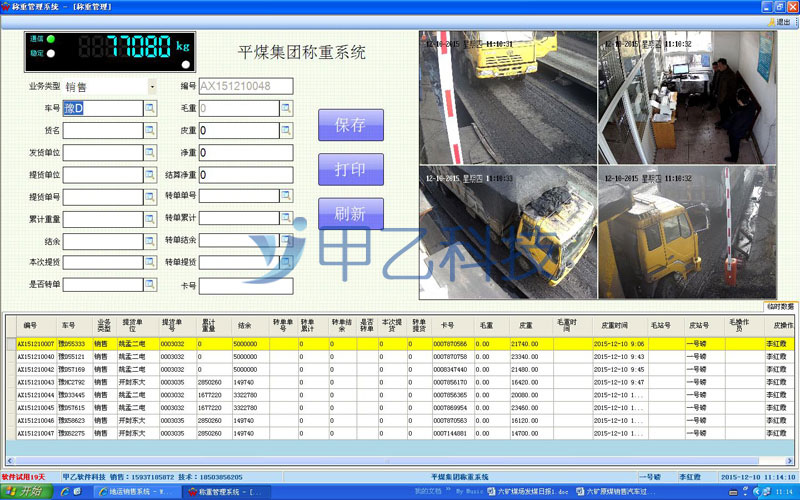Click the search icon for 提货单号
Viewport: 800px width, 500px height.
pyautogui.click(x=151, y=196)
